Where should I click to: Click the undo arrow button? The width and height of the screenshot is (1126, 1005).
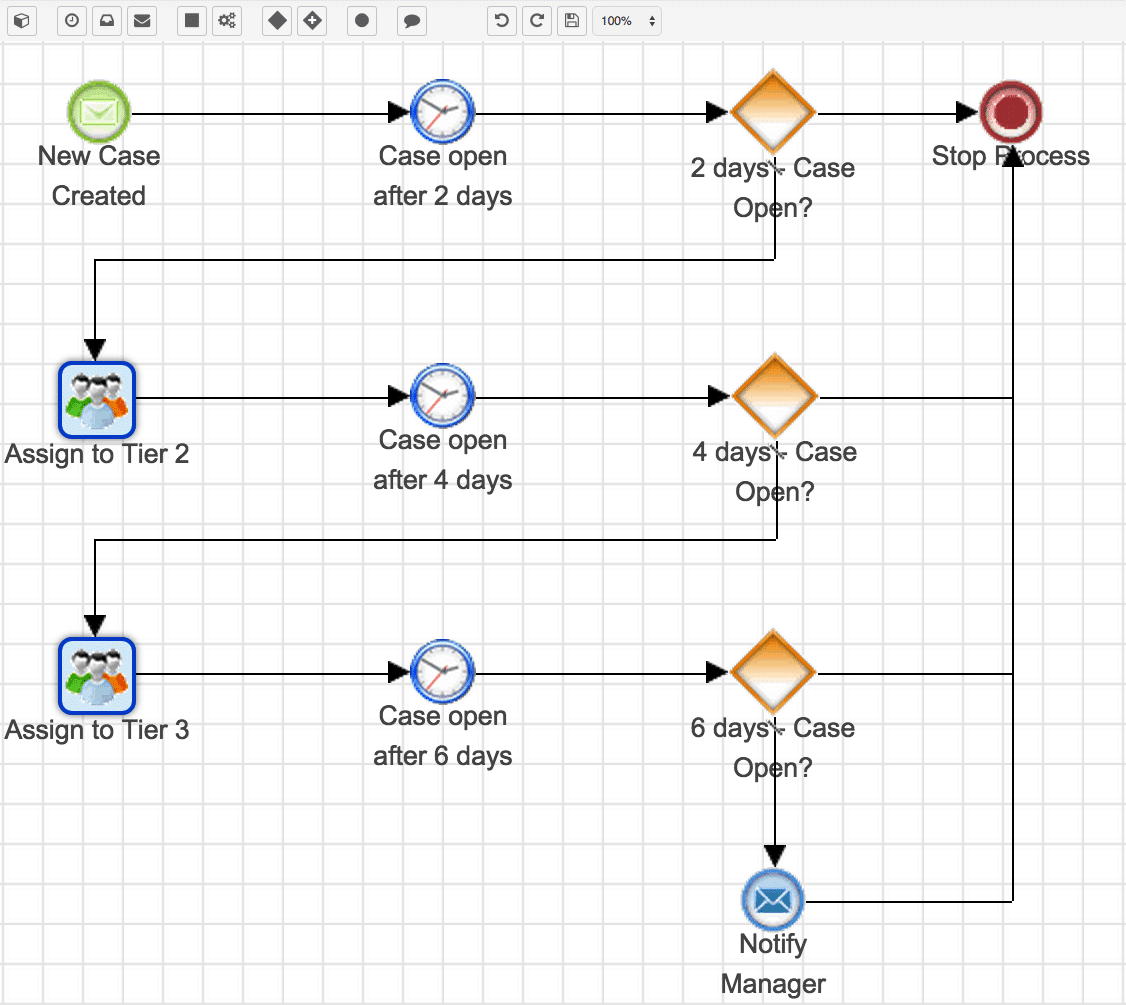pos(502,21)
